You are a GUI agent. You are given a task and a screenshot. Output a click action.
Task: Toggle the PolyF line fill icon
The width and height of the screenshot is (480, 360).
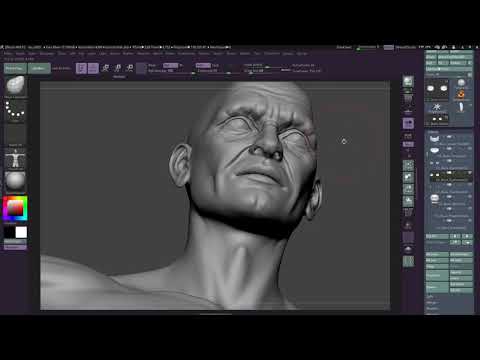coord(408,213)
